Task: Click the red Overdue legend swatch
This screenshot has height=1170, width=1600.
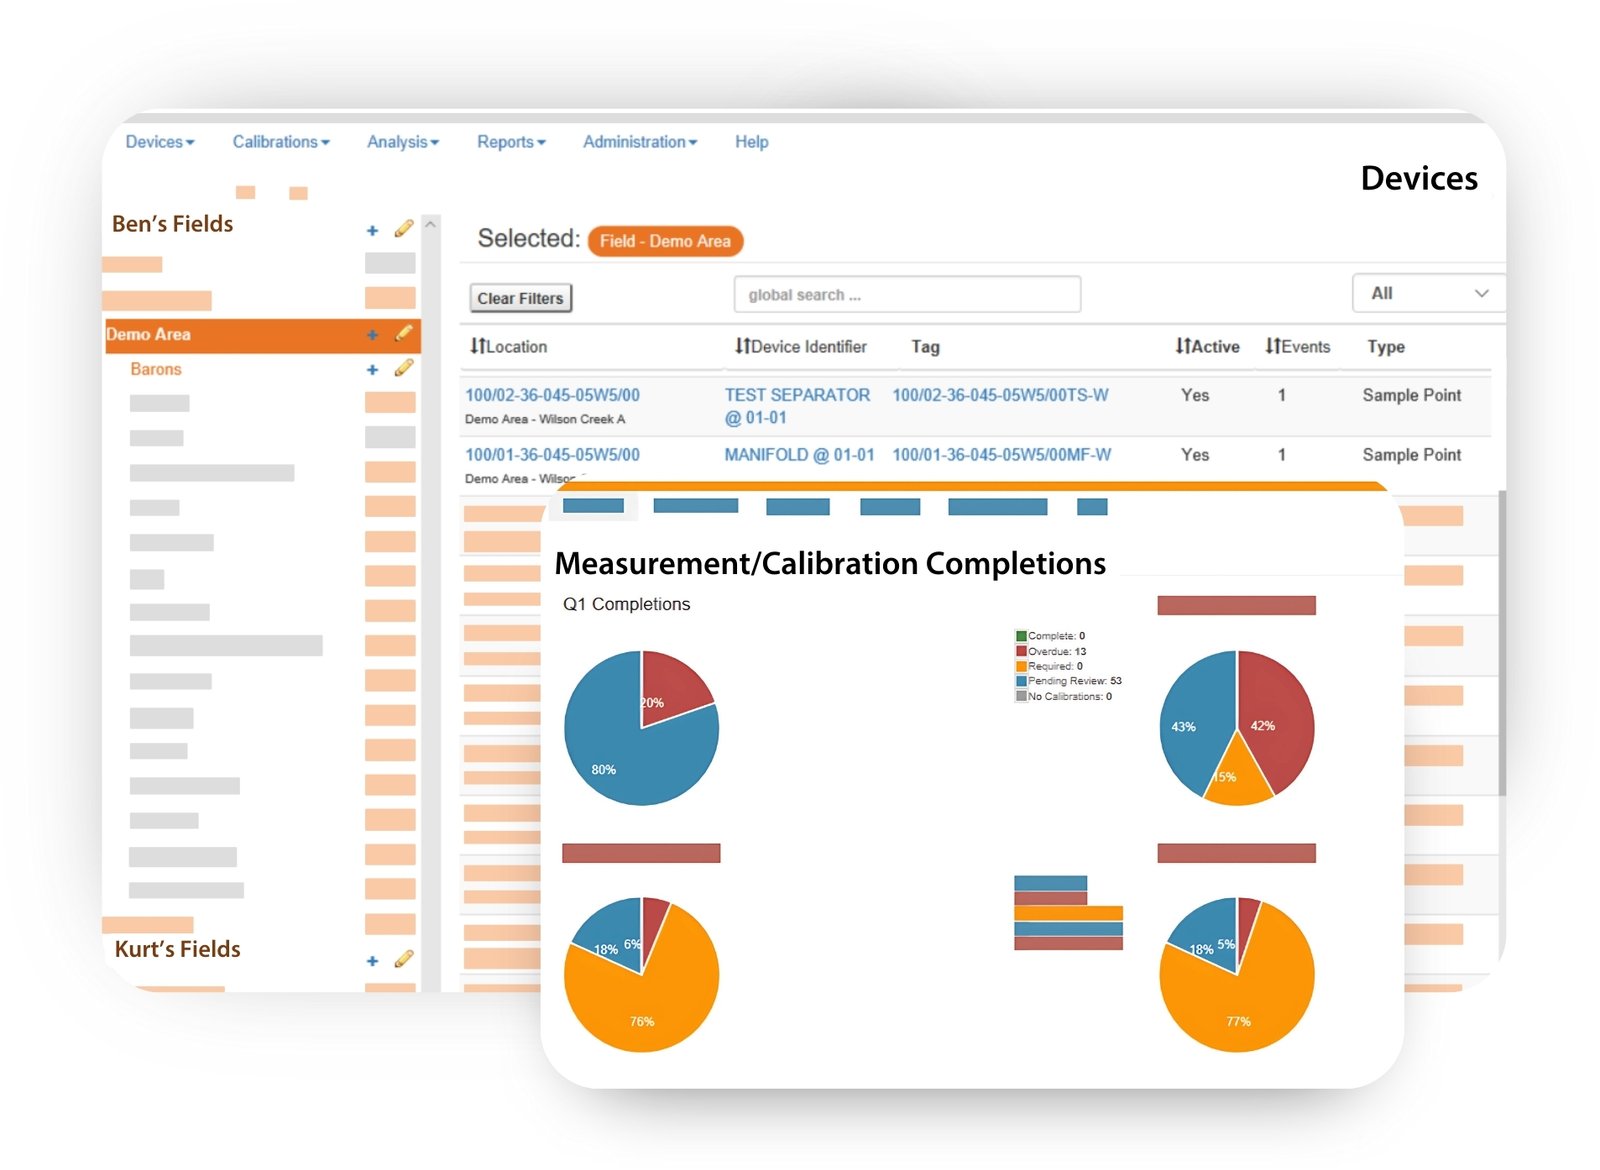Action: point(1021,651)
